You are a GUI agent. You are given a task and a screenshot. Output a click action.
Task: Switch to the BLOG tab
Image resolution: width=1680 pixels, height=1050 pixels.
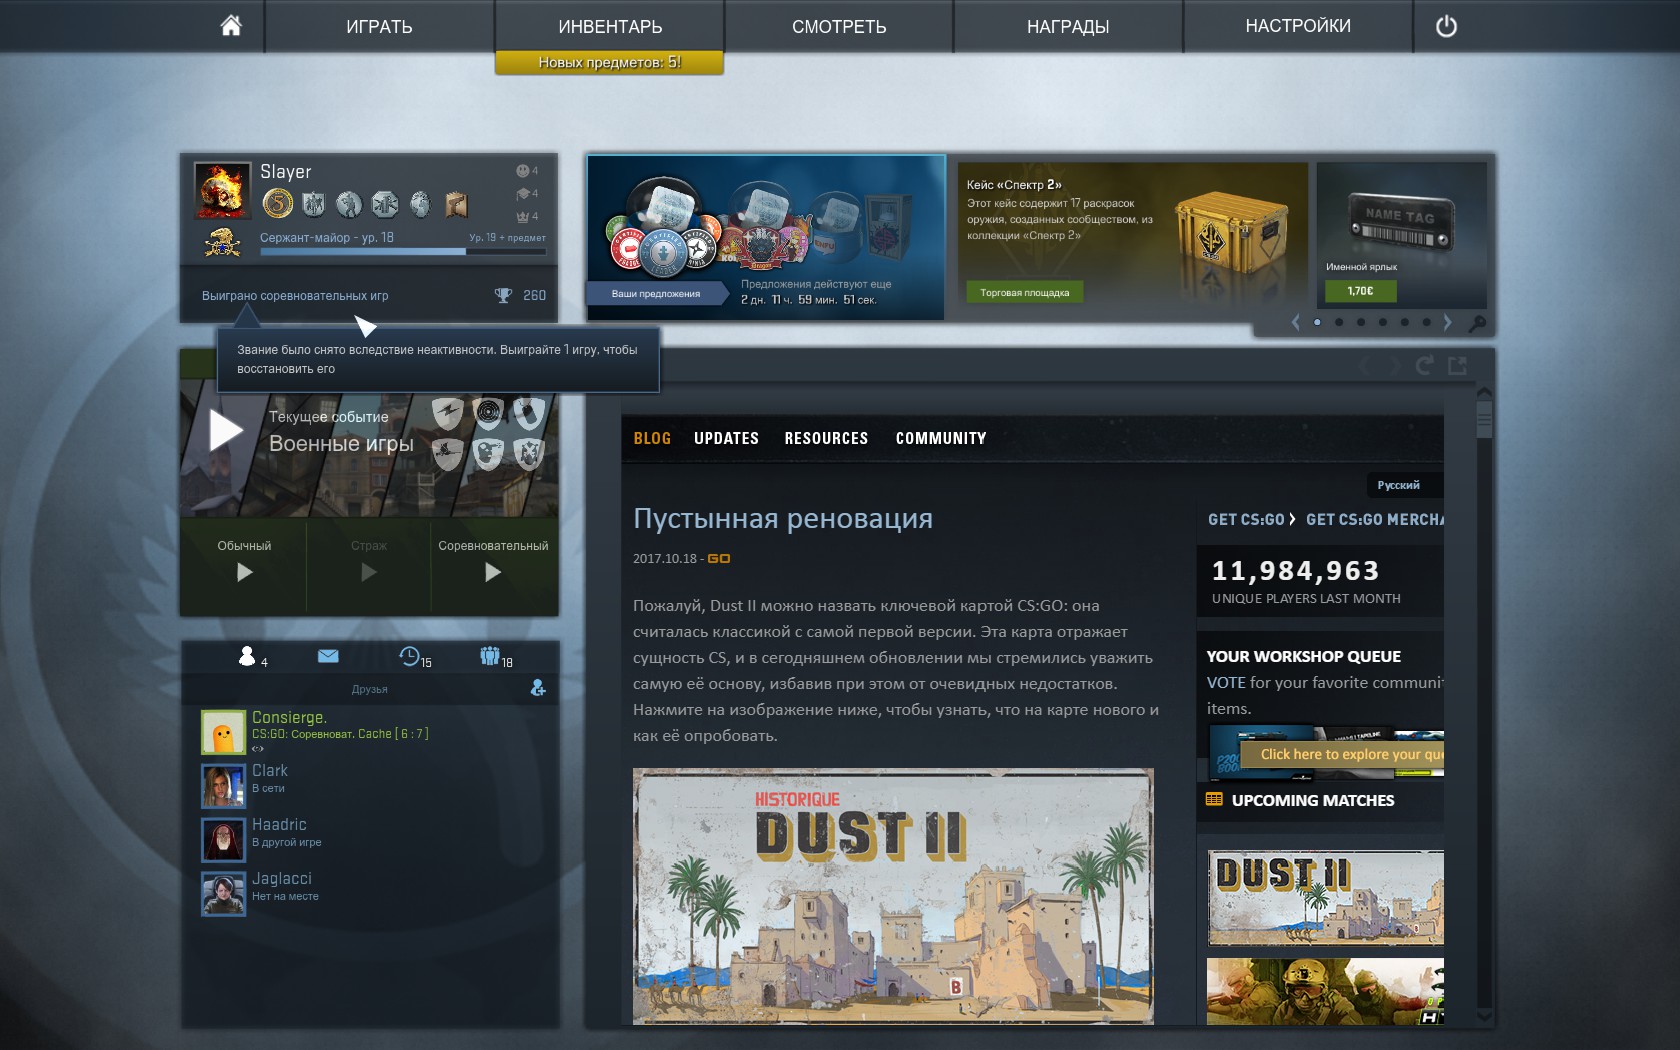coord(652,438)
